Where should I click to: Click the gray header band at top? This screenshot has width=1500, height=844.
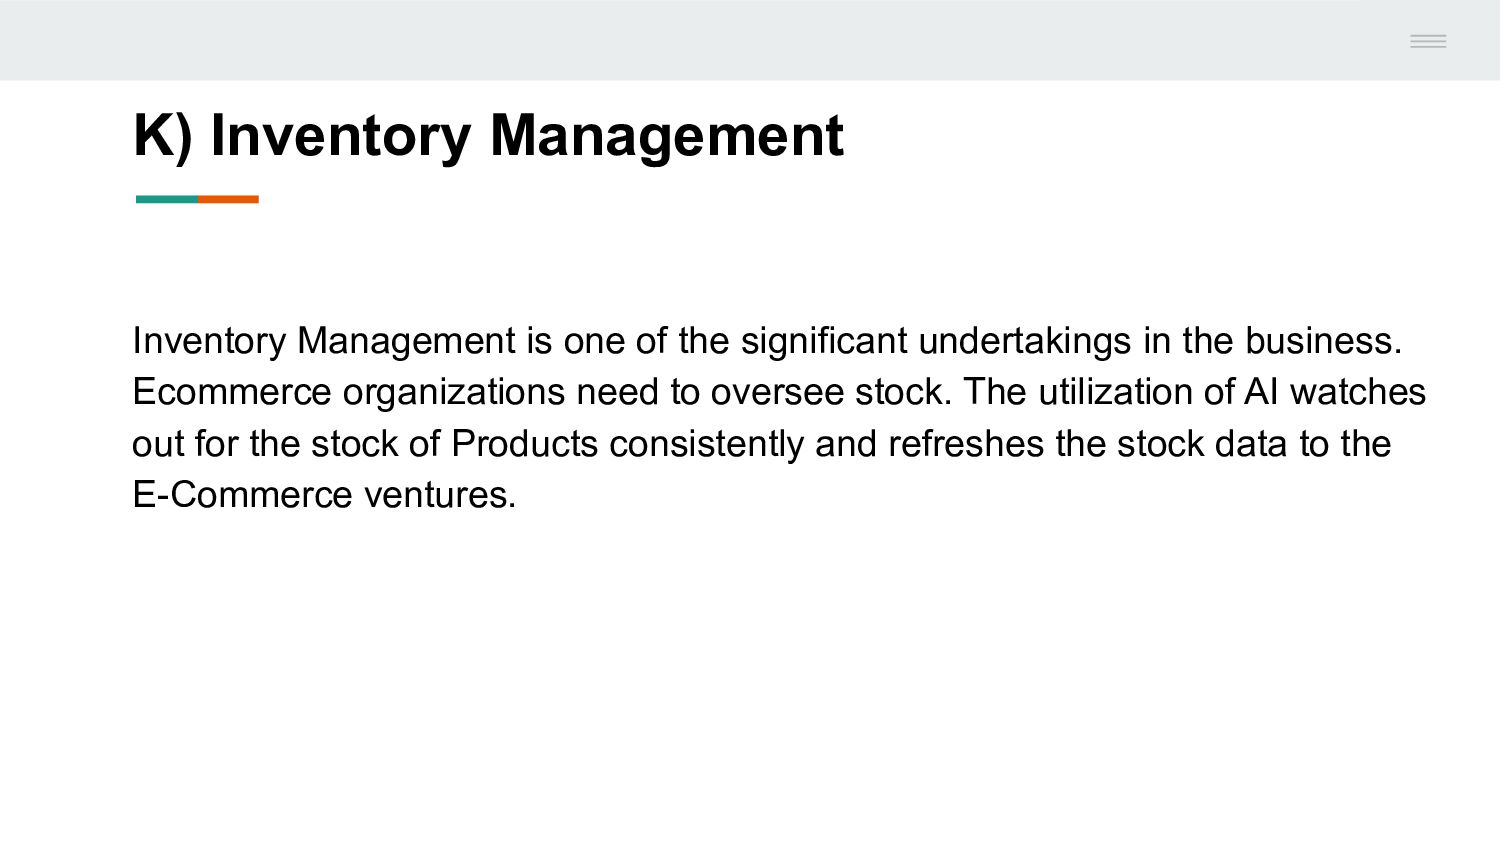click(750, 40)
